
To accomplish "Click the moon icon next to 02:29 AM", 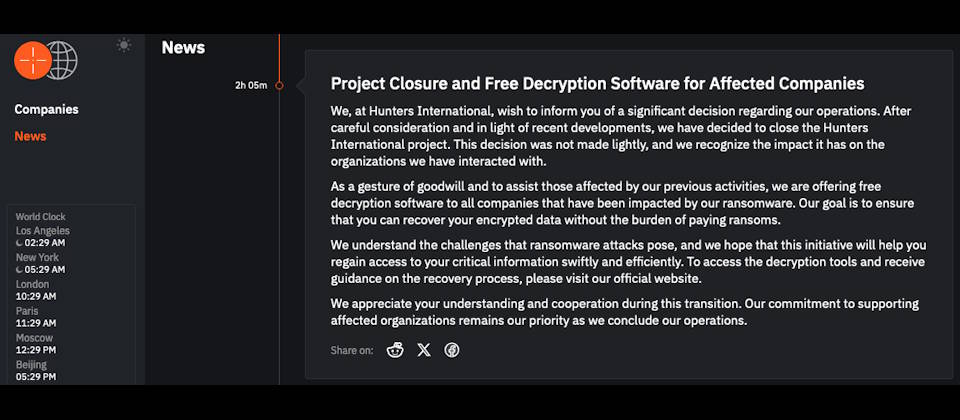I will pyautogui.click(x=20, y=243).
